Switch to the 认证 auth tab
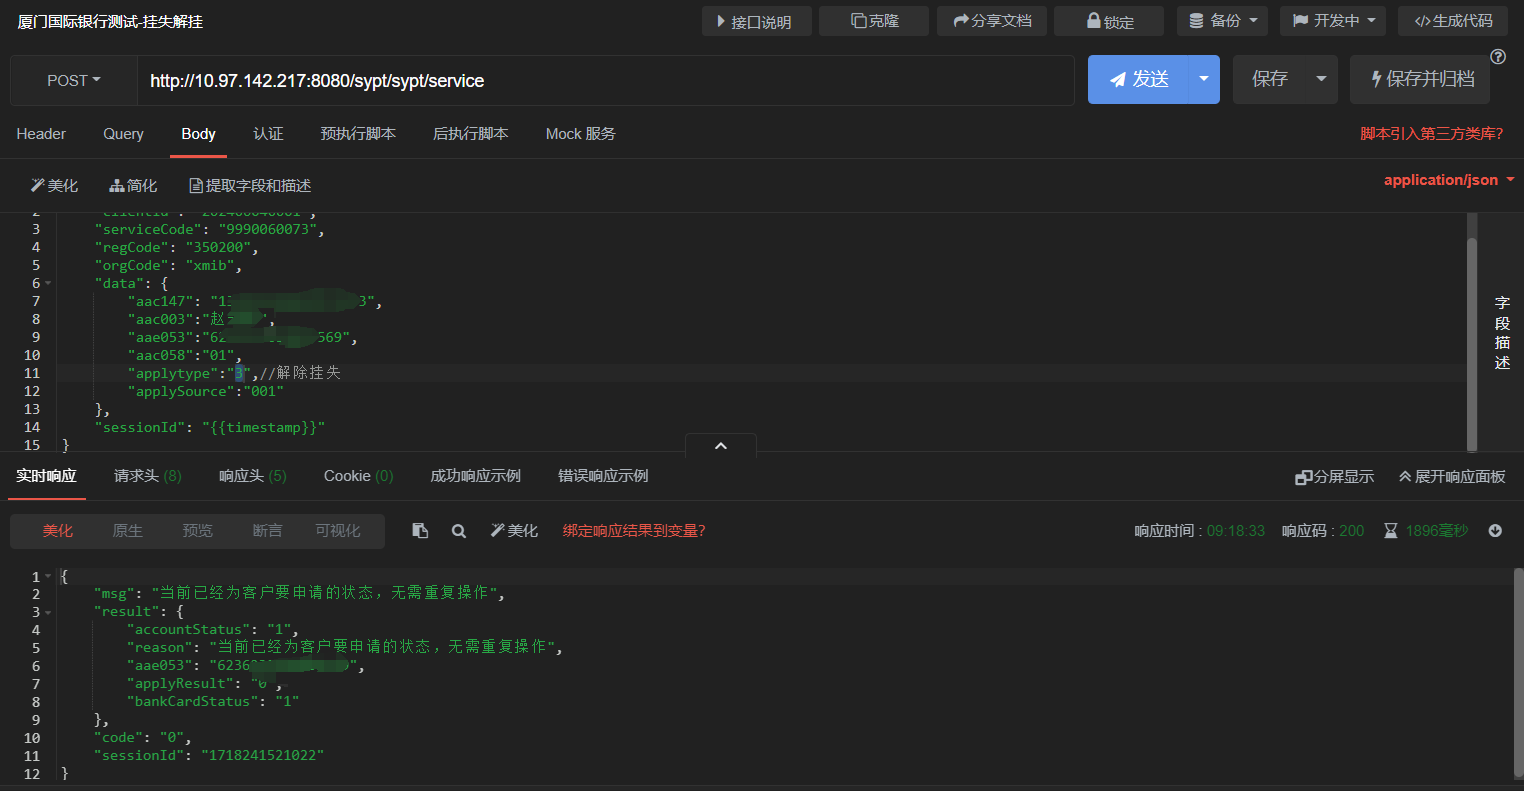1524x791 pixels. coord(268,134)
